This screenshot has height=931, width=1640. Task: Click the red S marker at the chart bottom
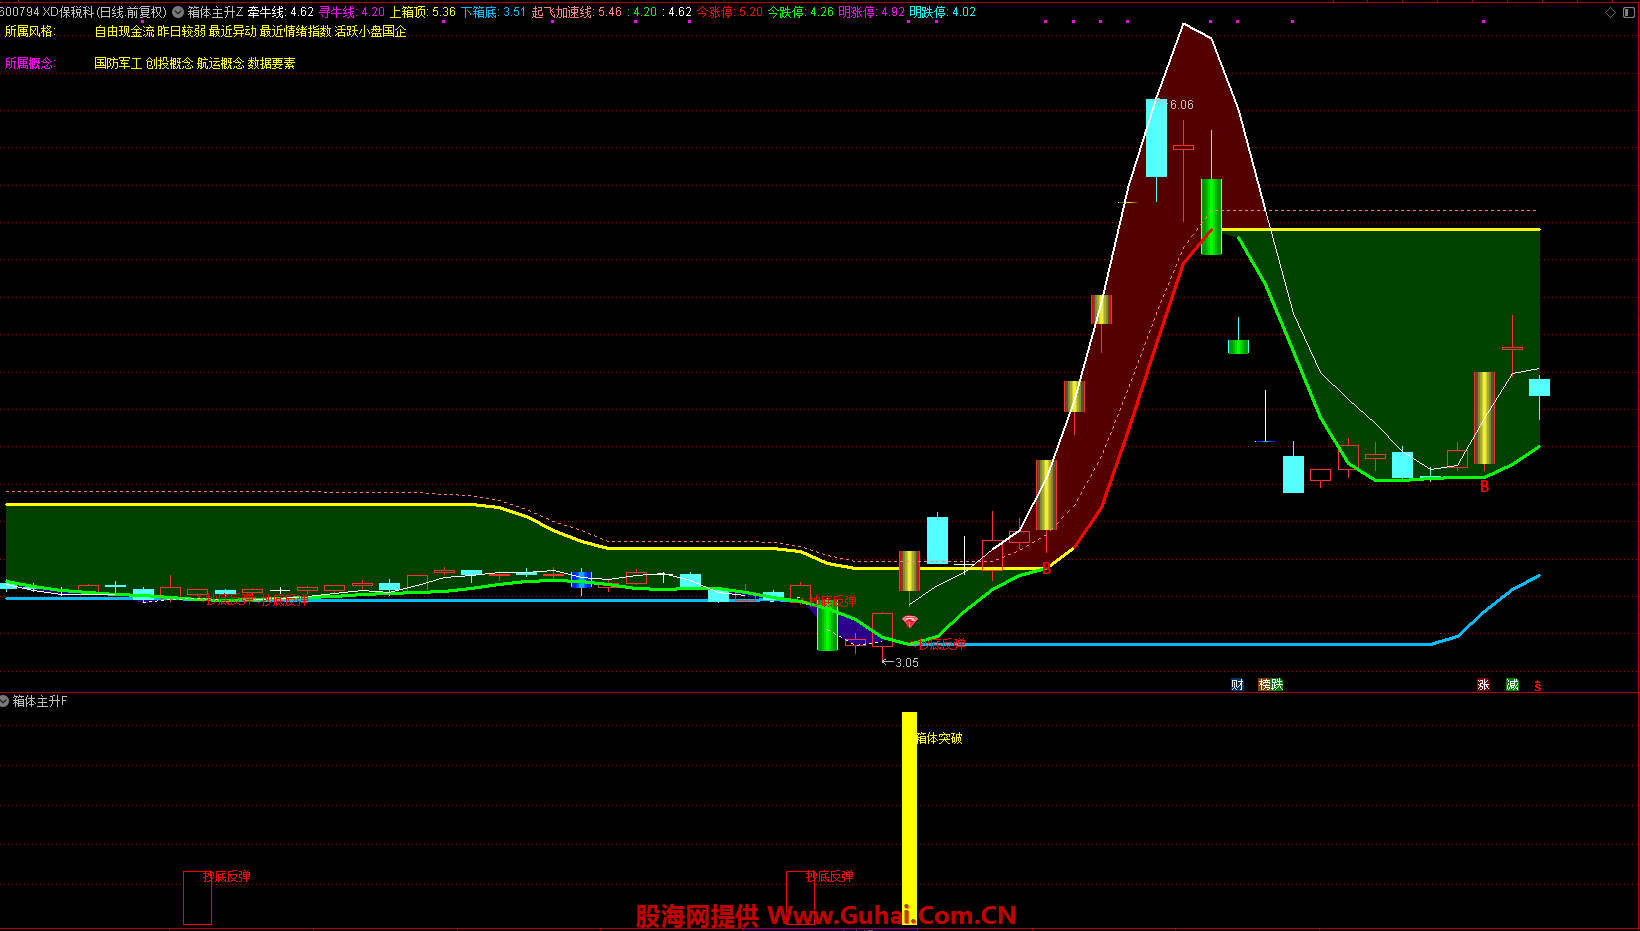(1538, 686)
